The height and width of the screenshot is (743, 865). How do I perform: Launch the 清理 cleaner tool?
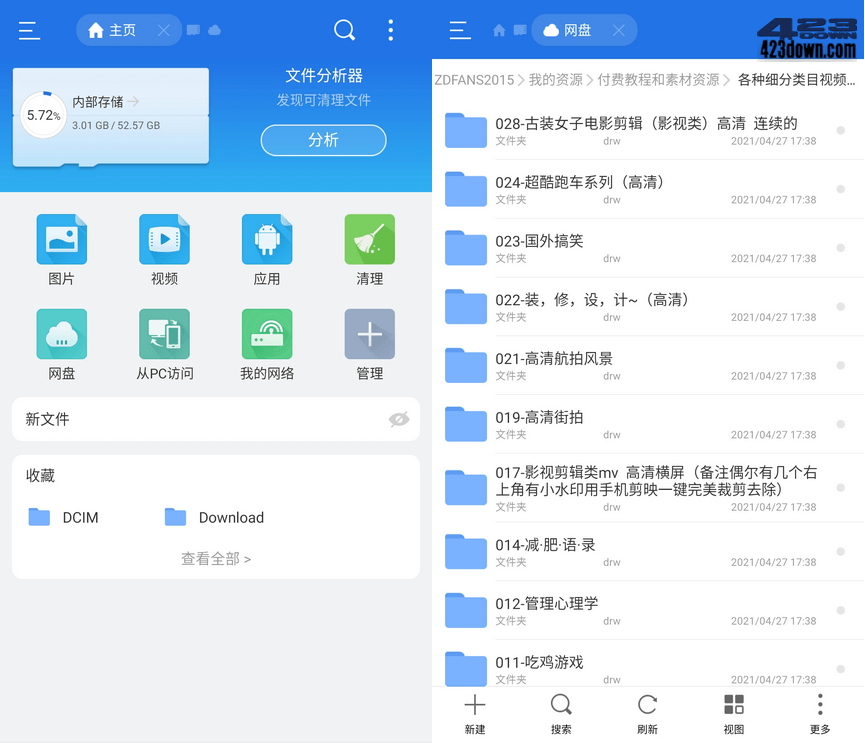tap(368, 240)
